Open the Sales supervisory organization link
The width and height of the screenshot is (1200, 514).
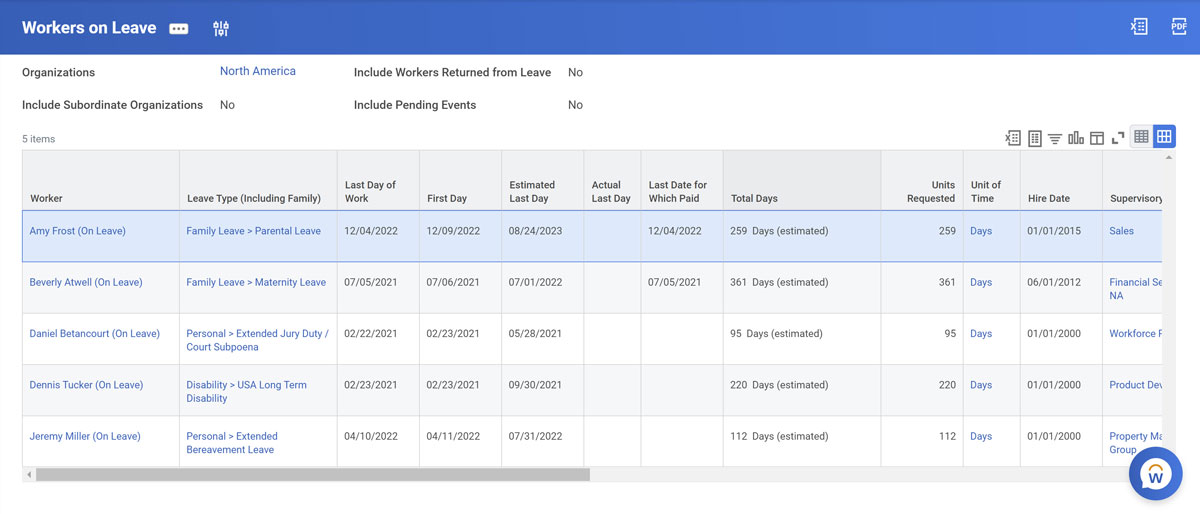coord(1122,231)
